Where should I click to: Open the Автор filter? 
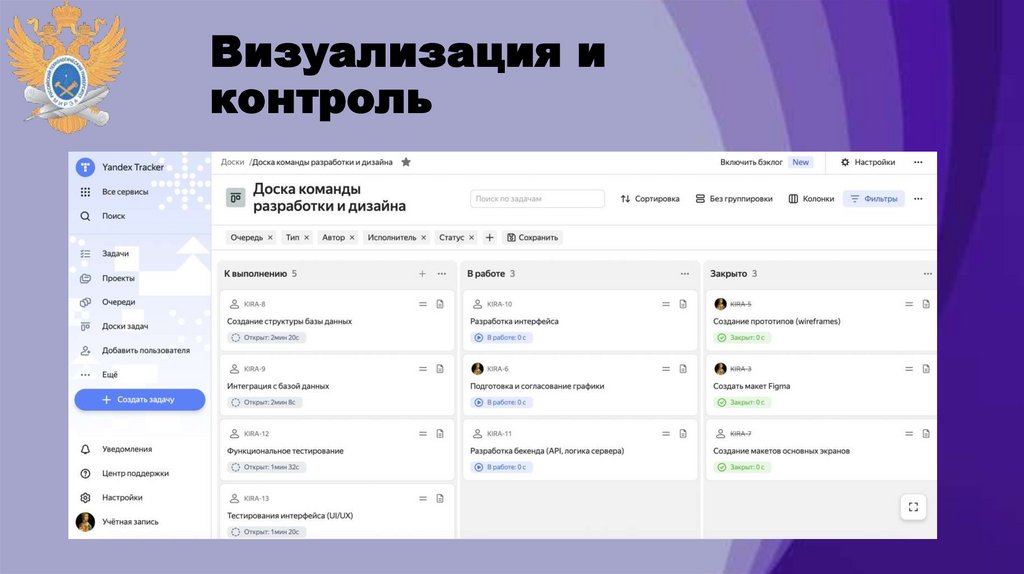click(x=333, y=238)
